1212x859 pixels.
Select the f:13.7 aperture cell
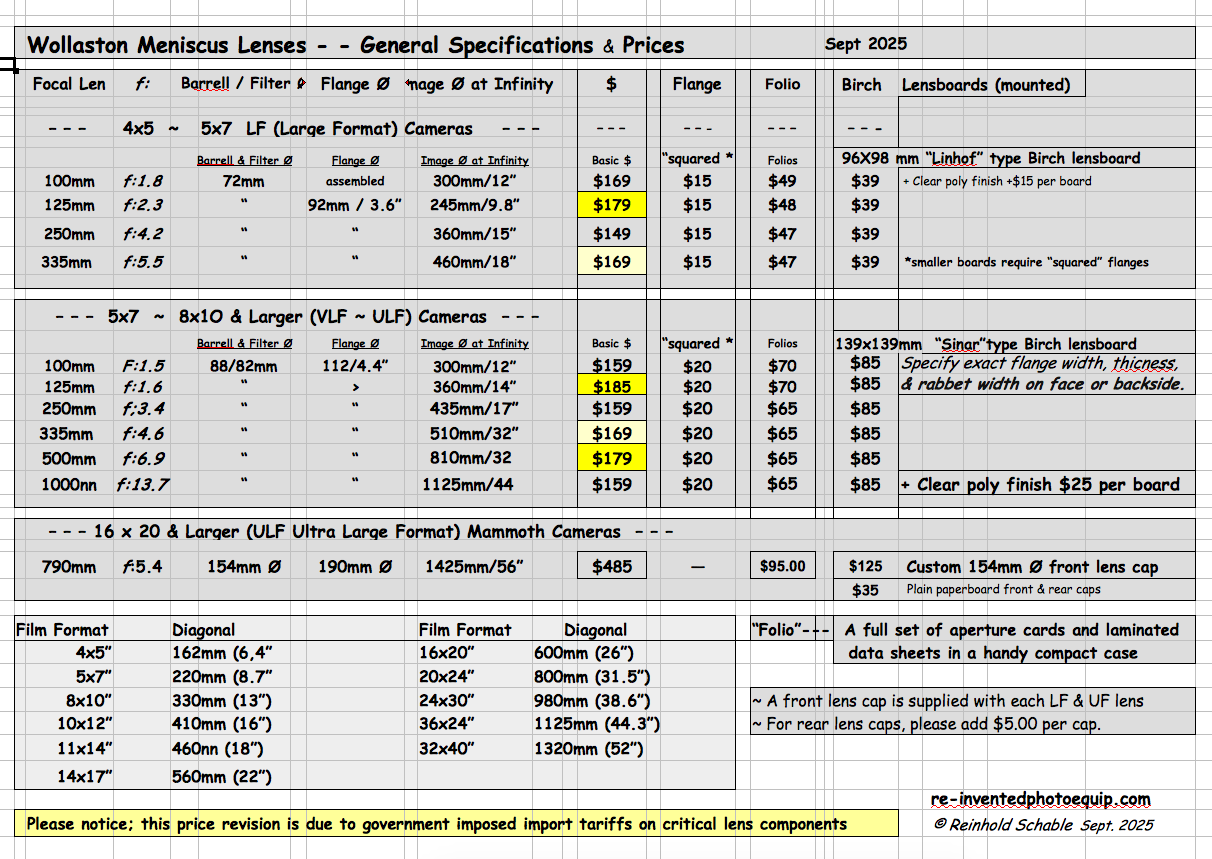click(x=142, y=485)
